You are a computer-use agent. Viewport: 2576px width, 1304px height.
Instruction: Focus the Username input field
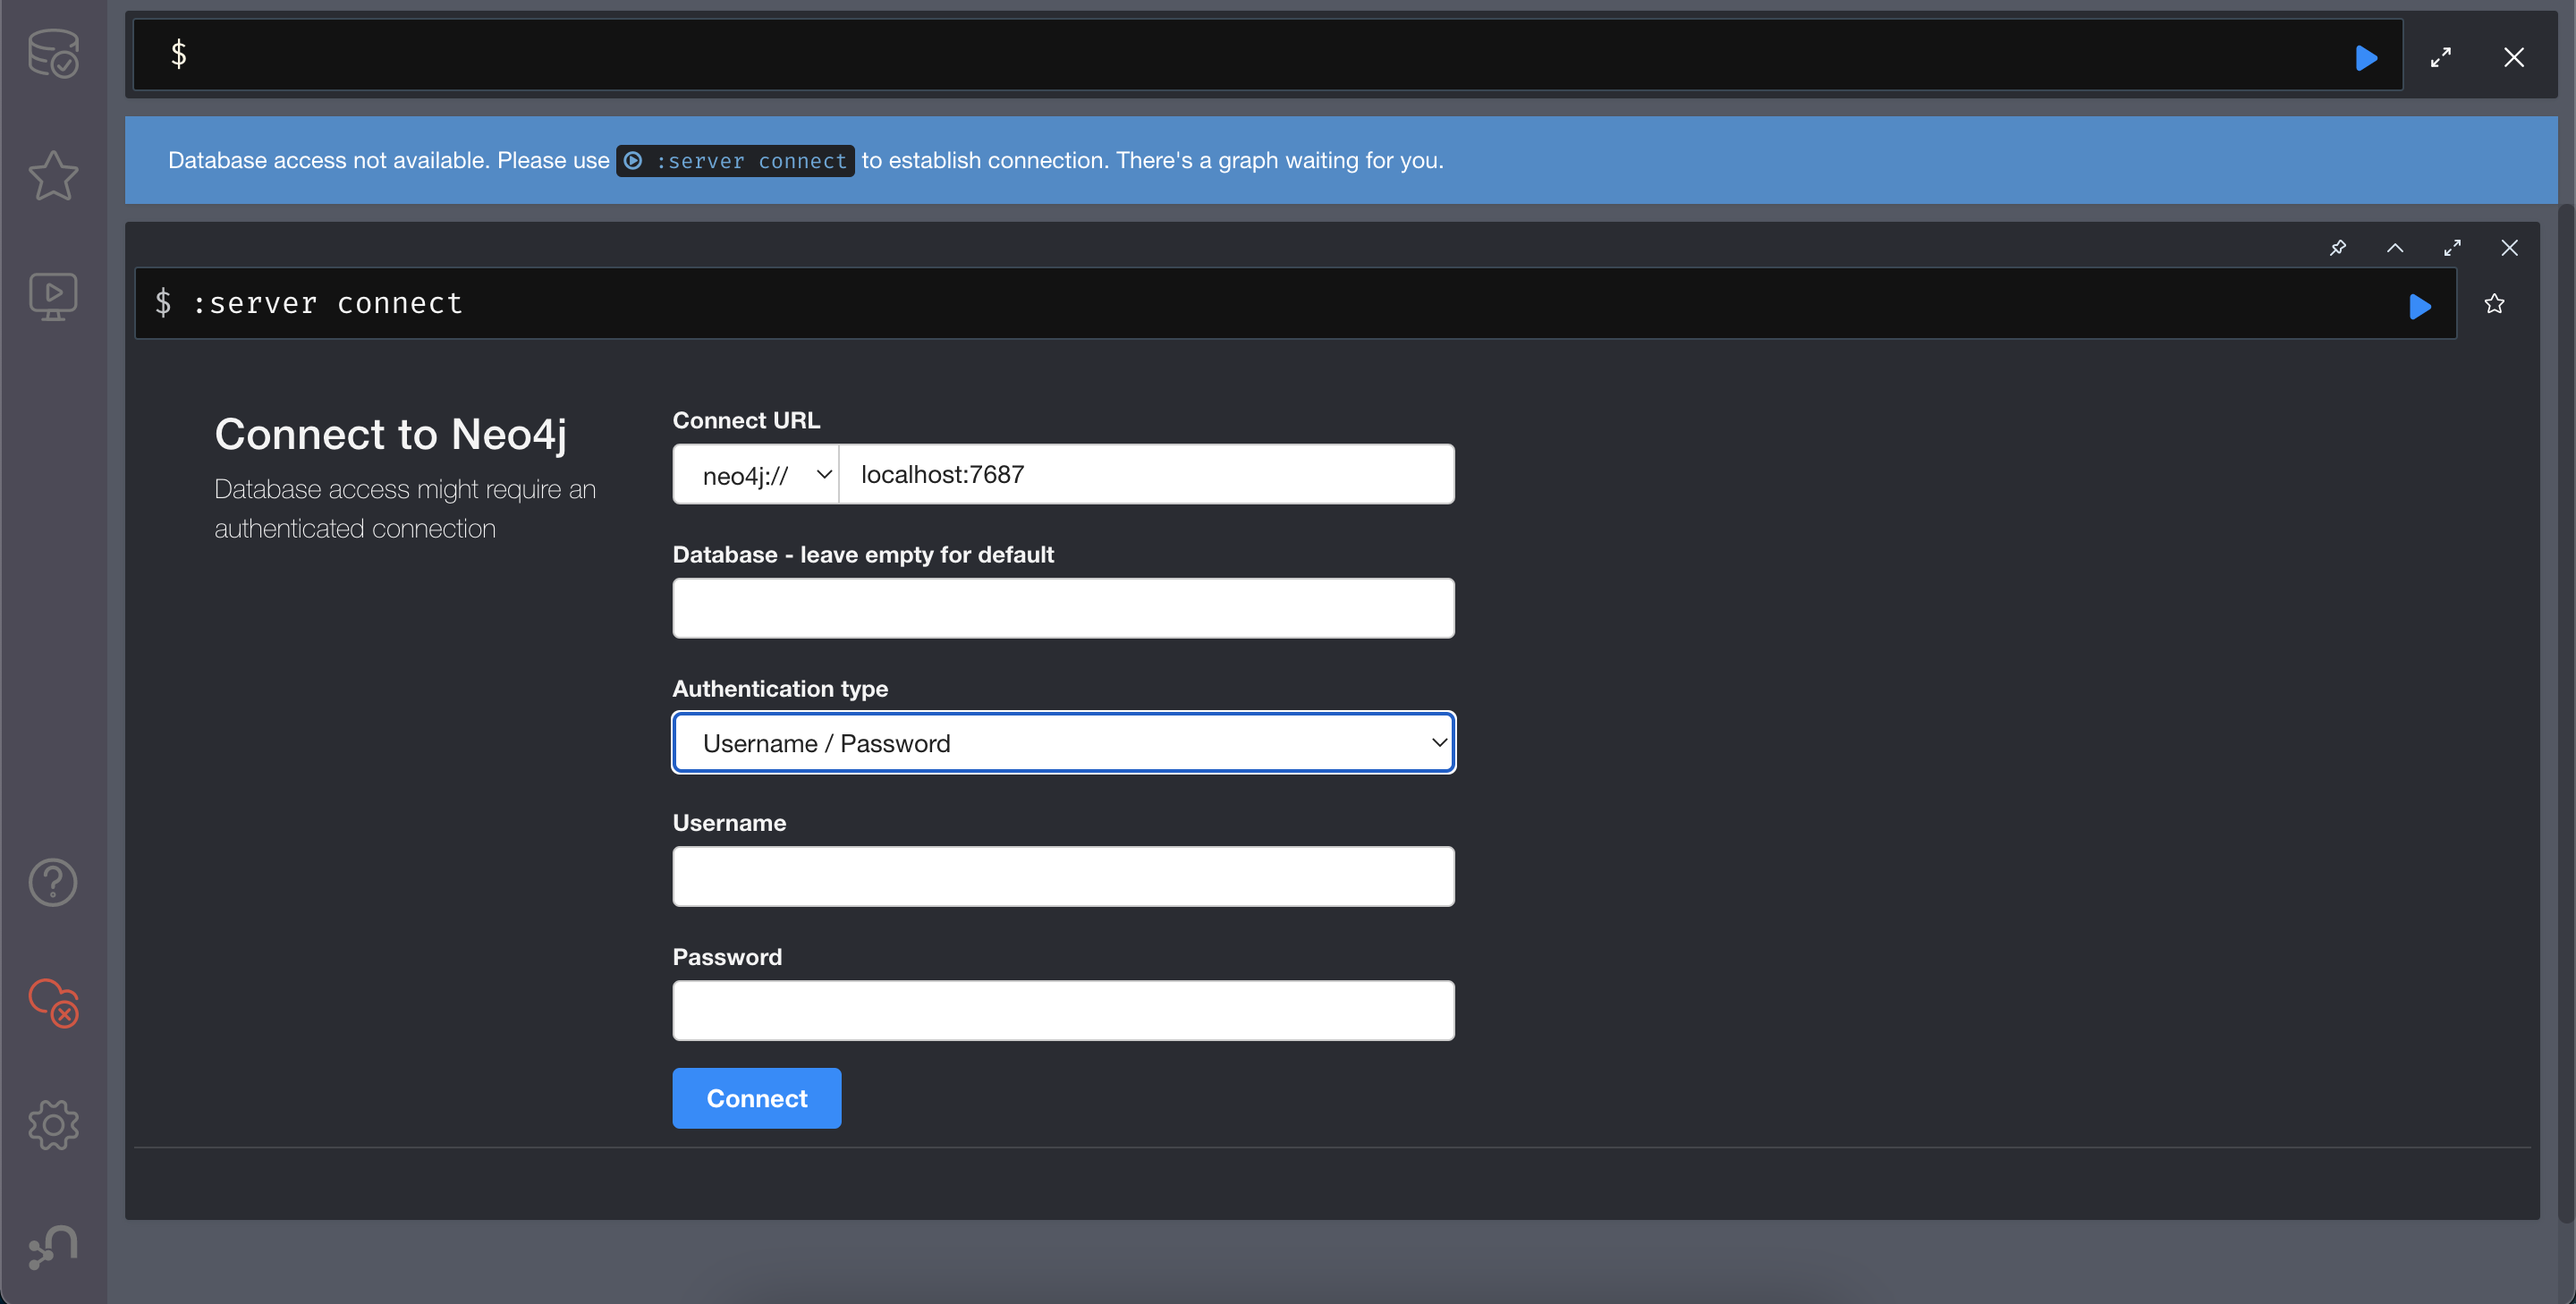1063,877
